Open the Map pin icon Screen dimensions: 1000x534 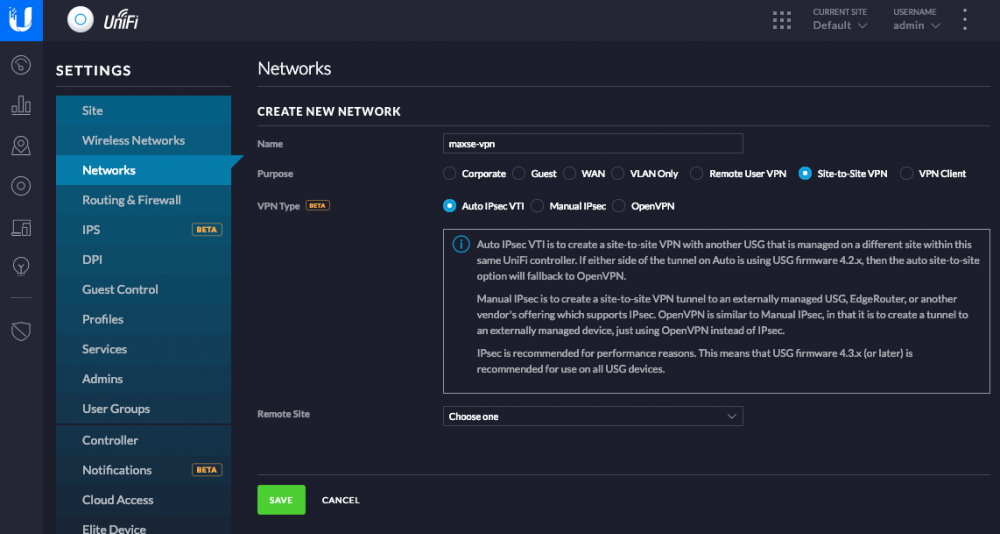click(x=21, y=146)
